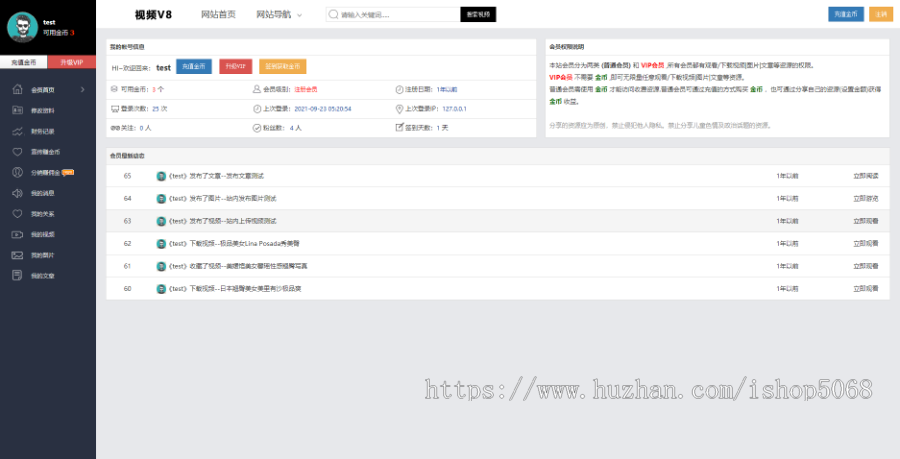Click the magnifier icon in the search box
Screen dimensions: 900x459
tap(333, 14)
